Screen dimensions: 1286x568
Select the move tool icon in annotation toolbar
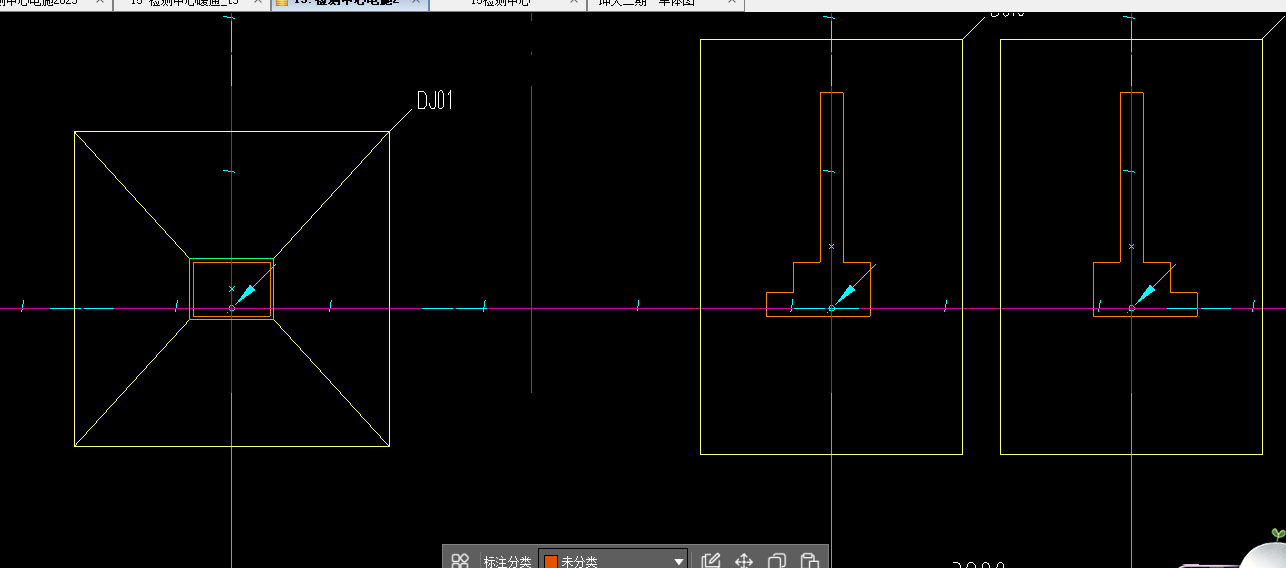pyautogui.click(x=744, y=561)
